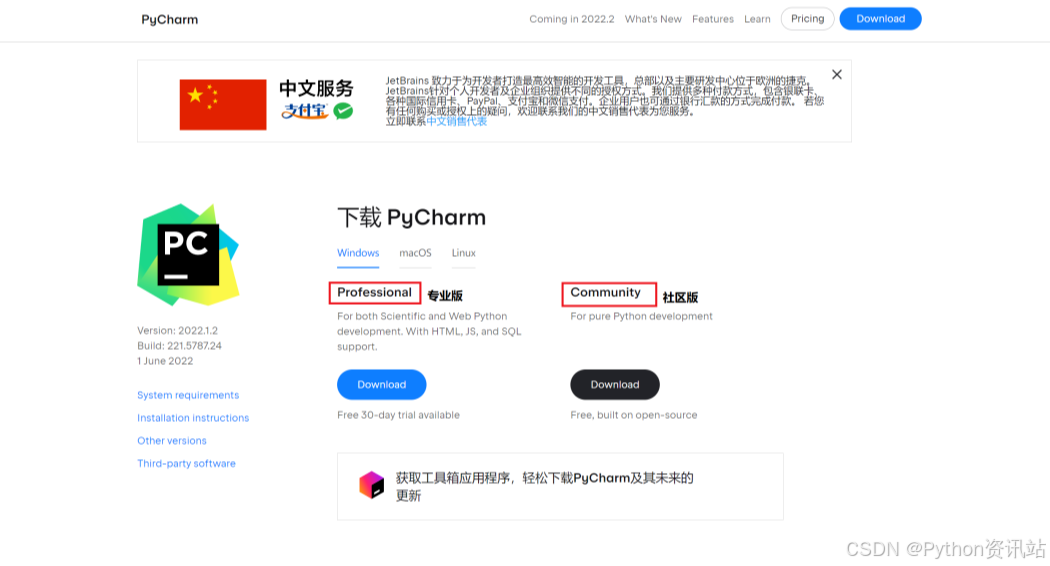Open Installation instructions link

193,418
